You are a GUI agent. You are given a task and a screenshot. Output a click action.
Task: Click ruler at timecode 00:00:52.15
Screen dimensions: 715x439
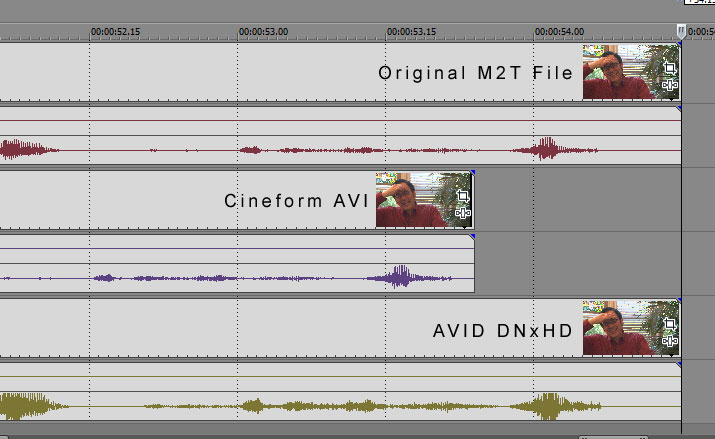pos(115,32)
